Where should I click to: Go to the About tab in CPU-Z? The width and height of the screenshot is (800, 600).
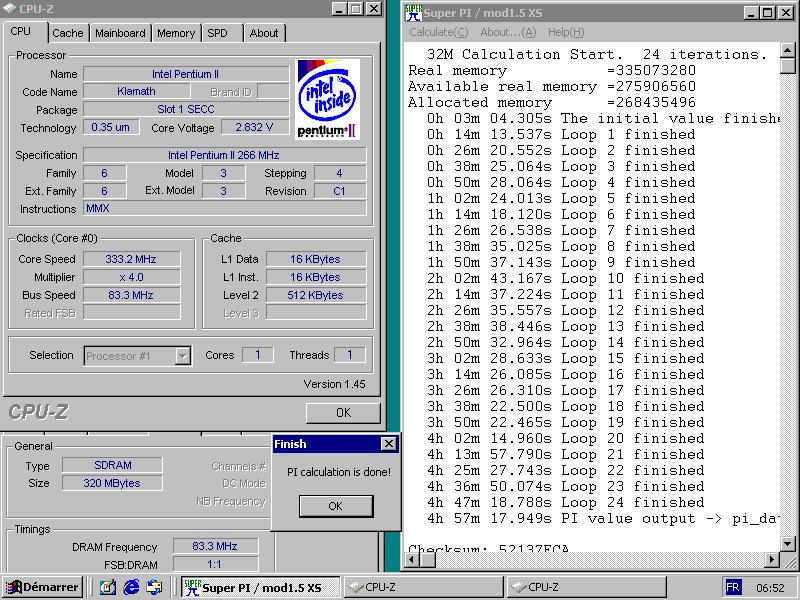[x=264, y=33]
